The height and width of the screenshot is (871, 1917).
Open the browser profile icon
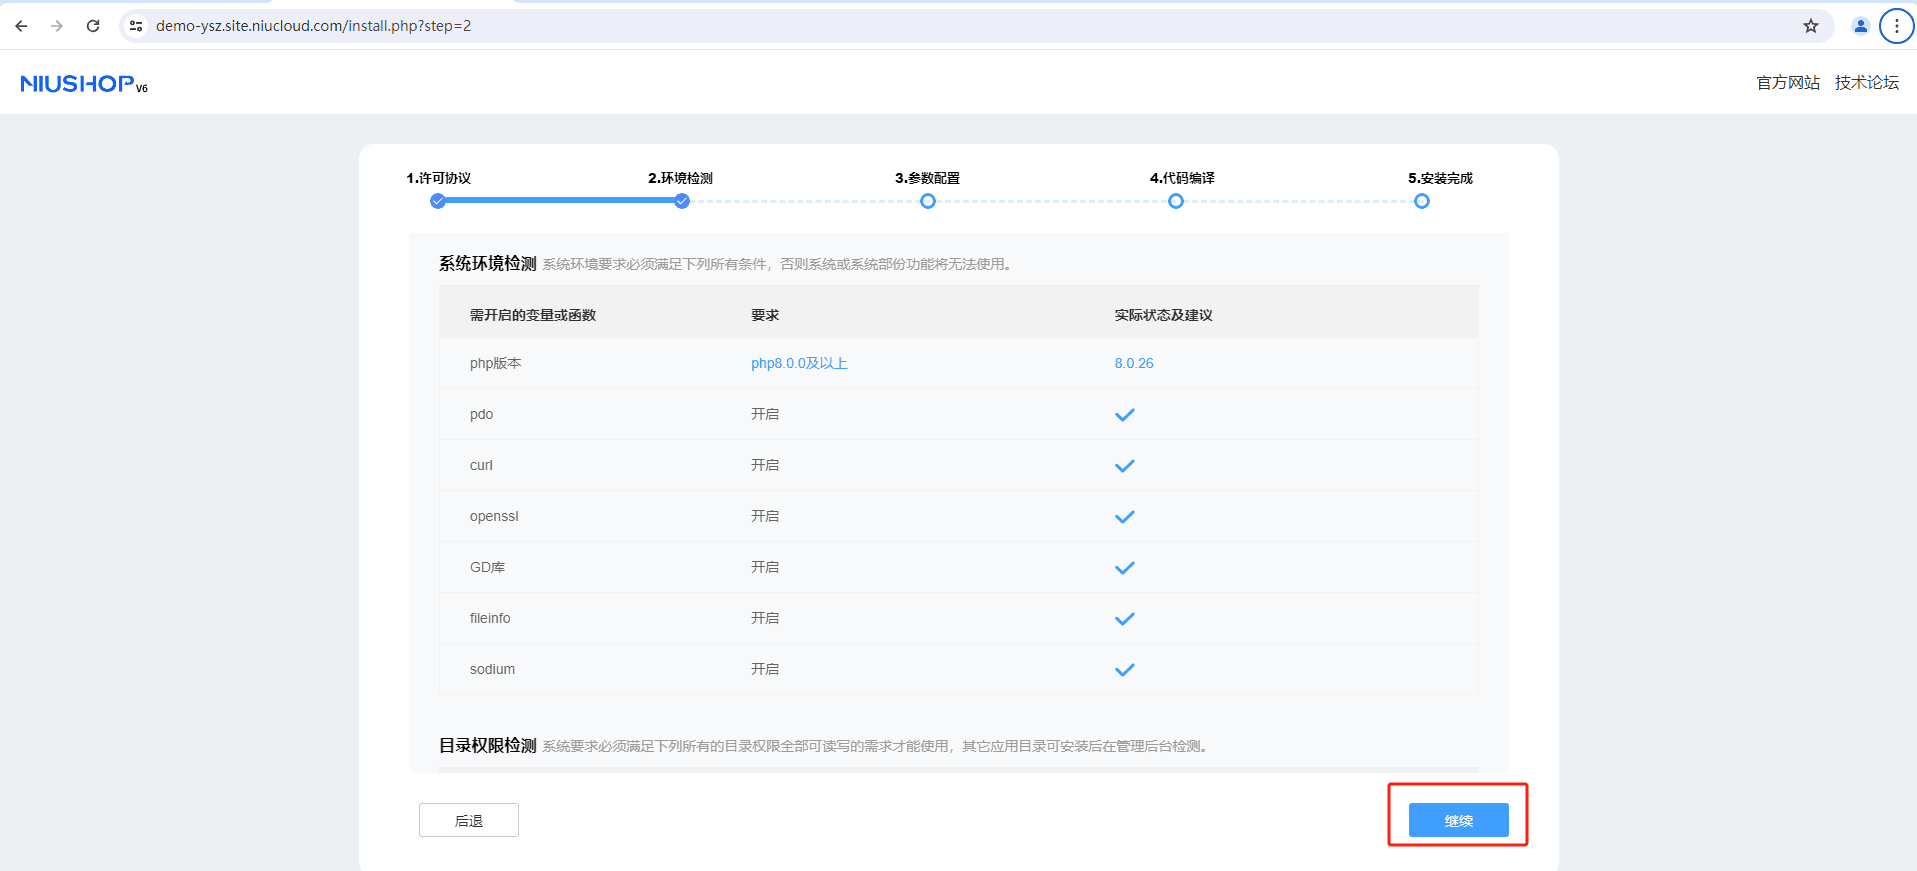point(1860,26)
